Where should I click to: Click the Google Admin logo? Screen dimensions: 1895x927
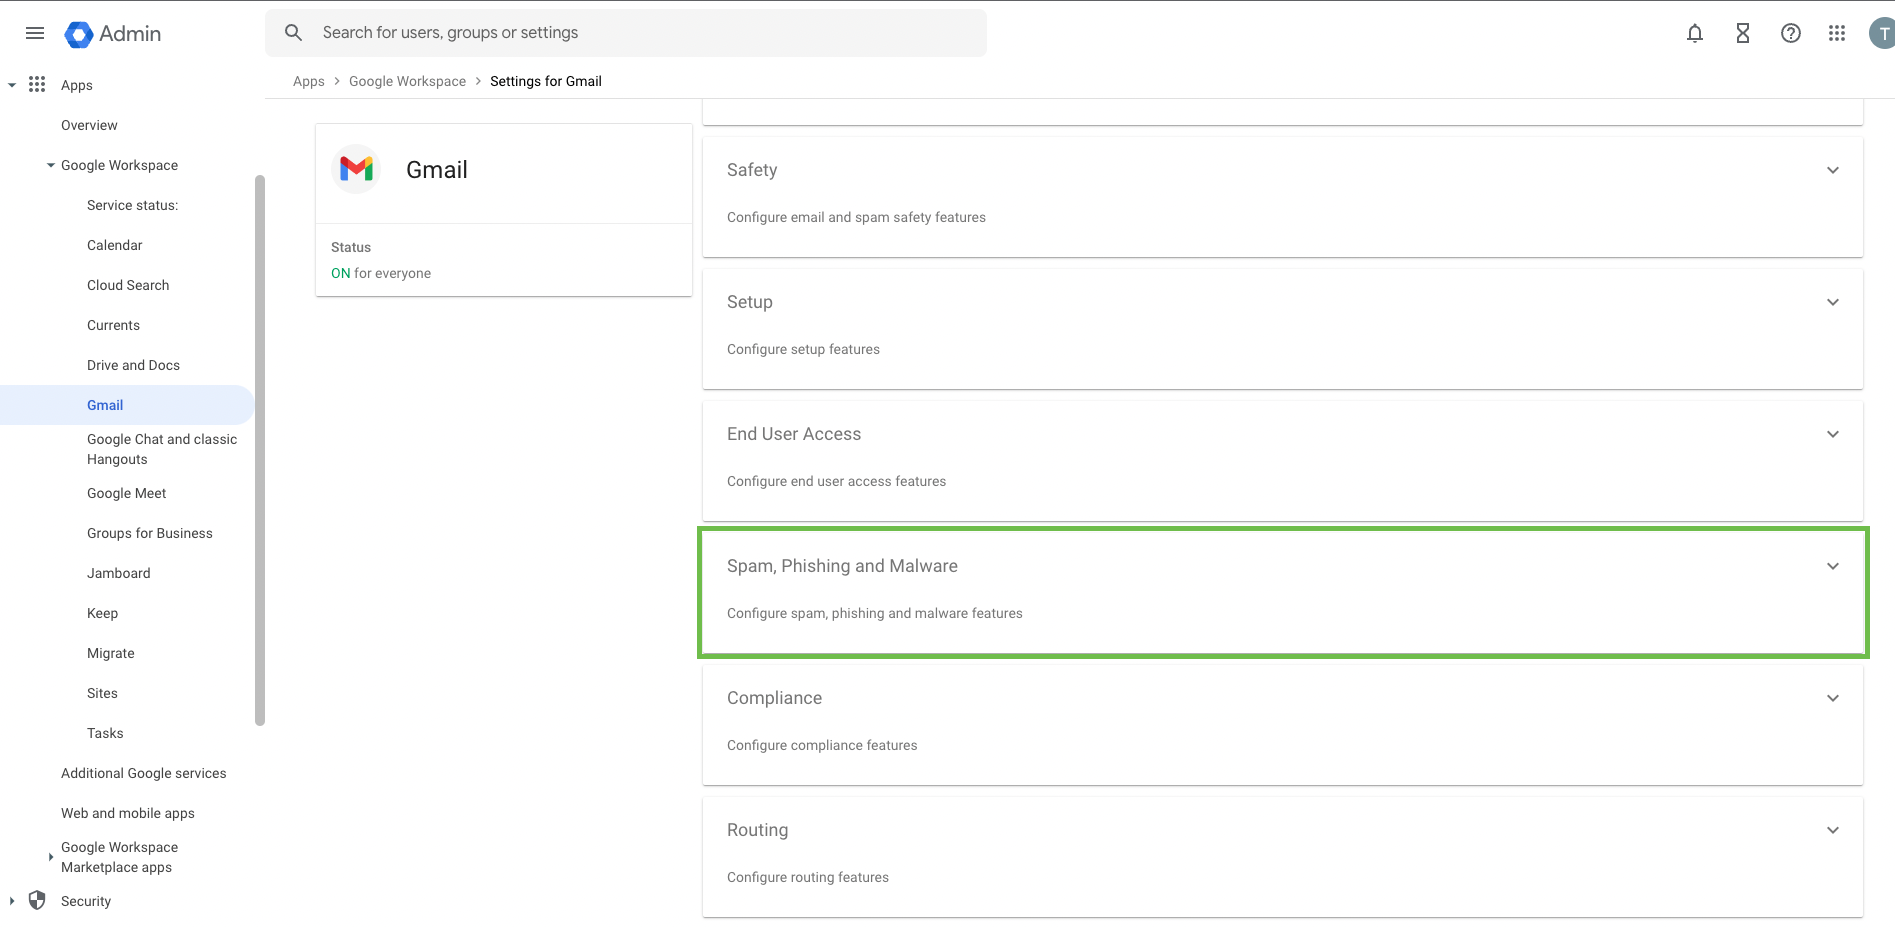(x=112, y=34)
